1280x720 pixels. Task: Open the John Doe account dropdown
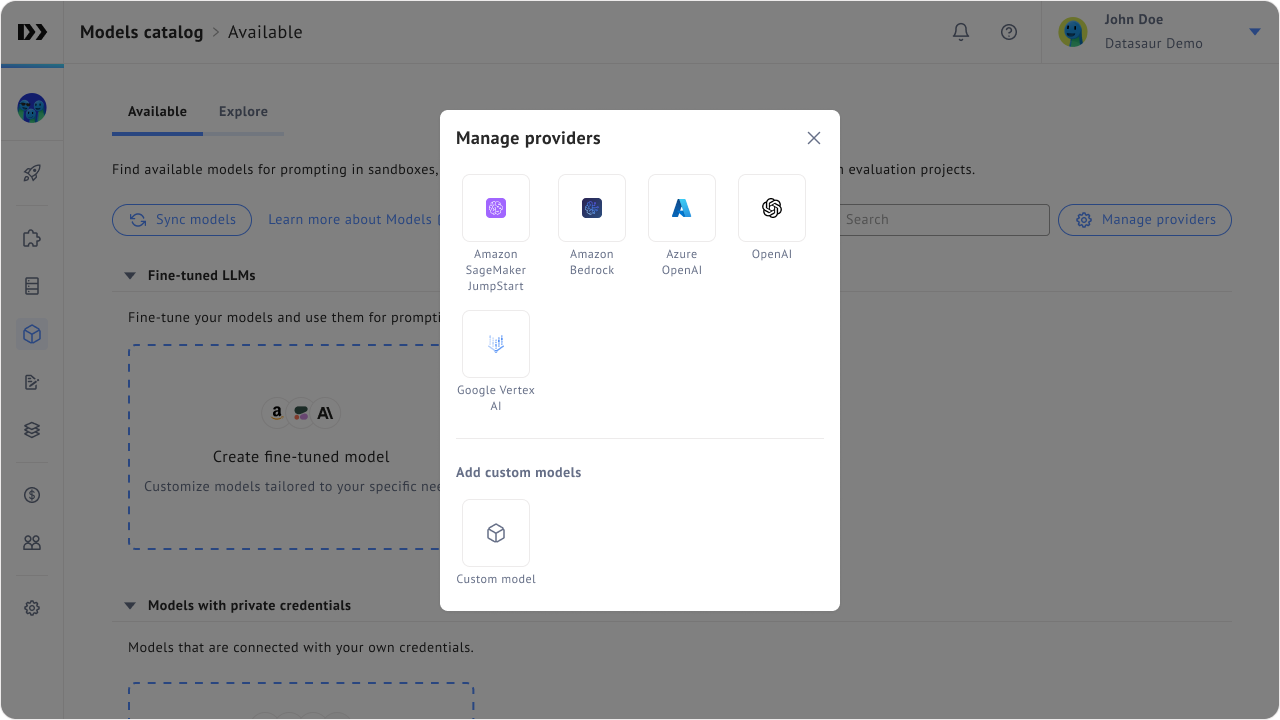pyautogui.click(x=1255, y=32)
